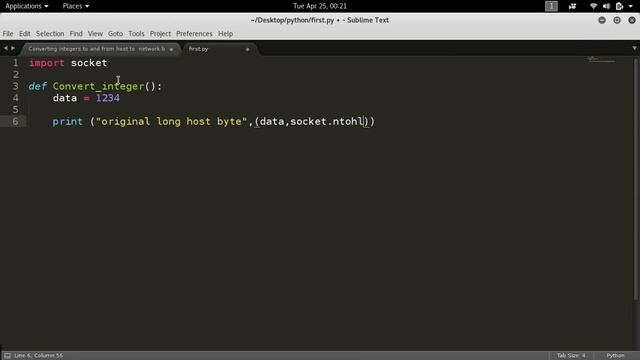Open the Applications menu in top bar
This screenshot has height=360, width=640.
(27, 6)
